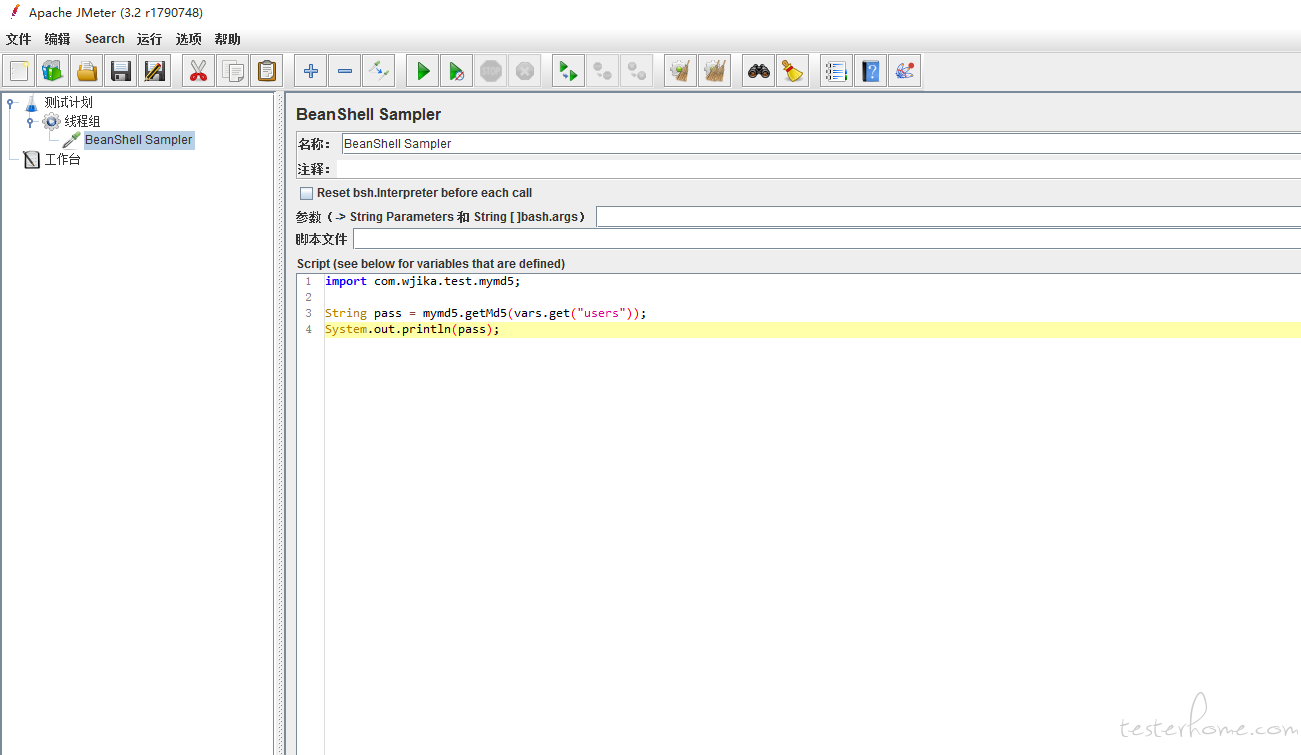Open the 编辑 menu
The width and height of the screenshot is (1301, 755).
click(x=58, y=39)
